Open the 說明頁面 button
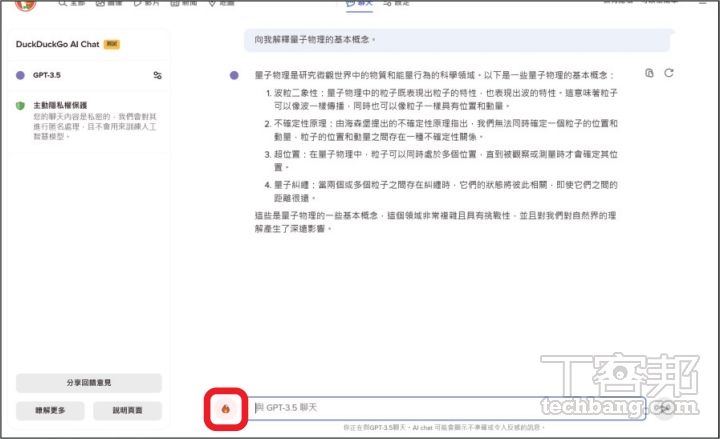The width and height of the screenshot is (720, 439). coord(127,410)
